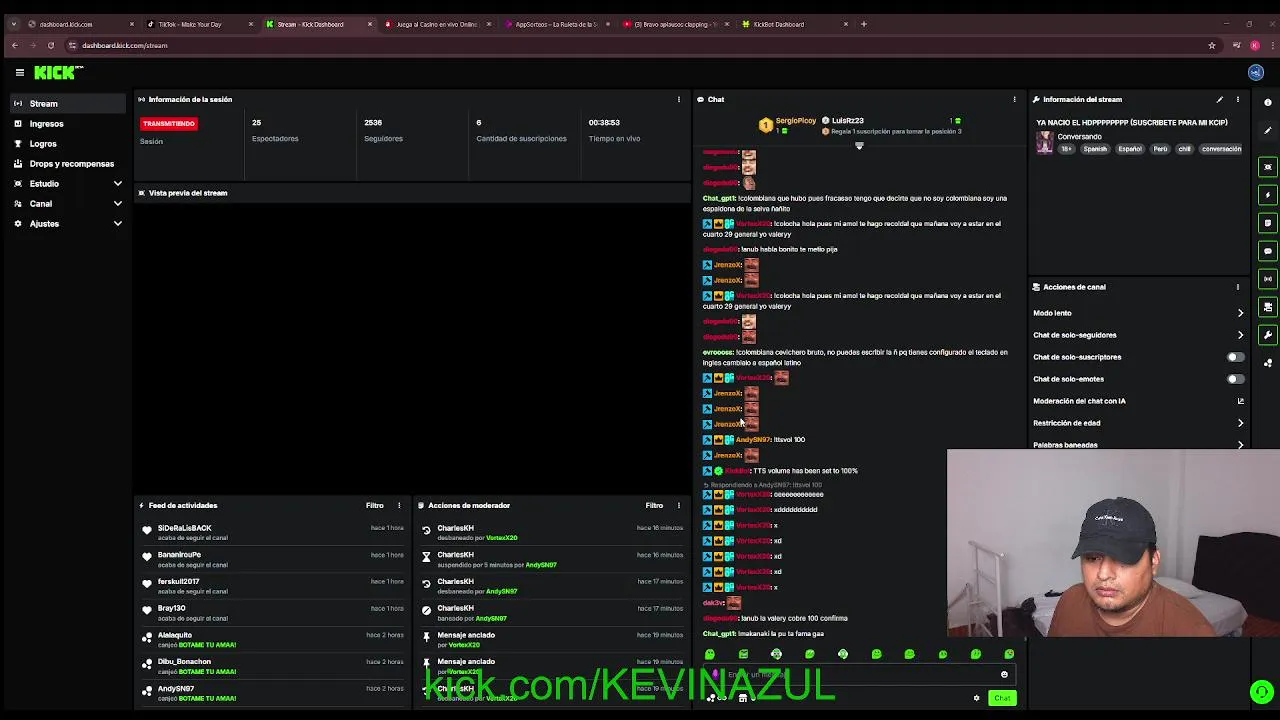
Task: Toggle the lightning activity widget icon in the right sidebar
Action: [1268, 195]
